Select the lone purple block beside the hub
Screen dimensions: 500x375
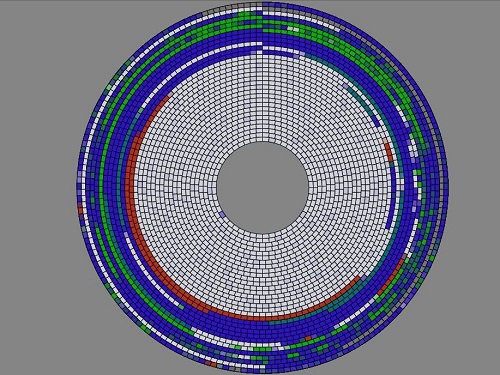coord(222,214)
